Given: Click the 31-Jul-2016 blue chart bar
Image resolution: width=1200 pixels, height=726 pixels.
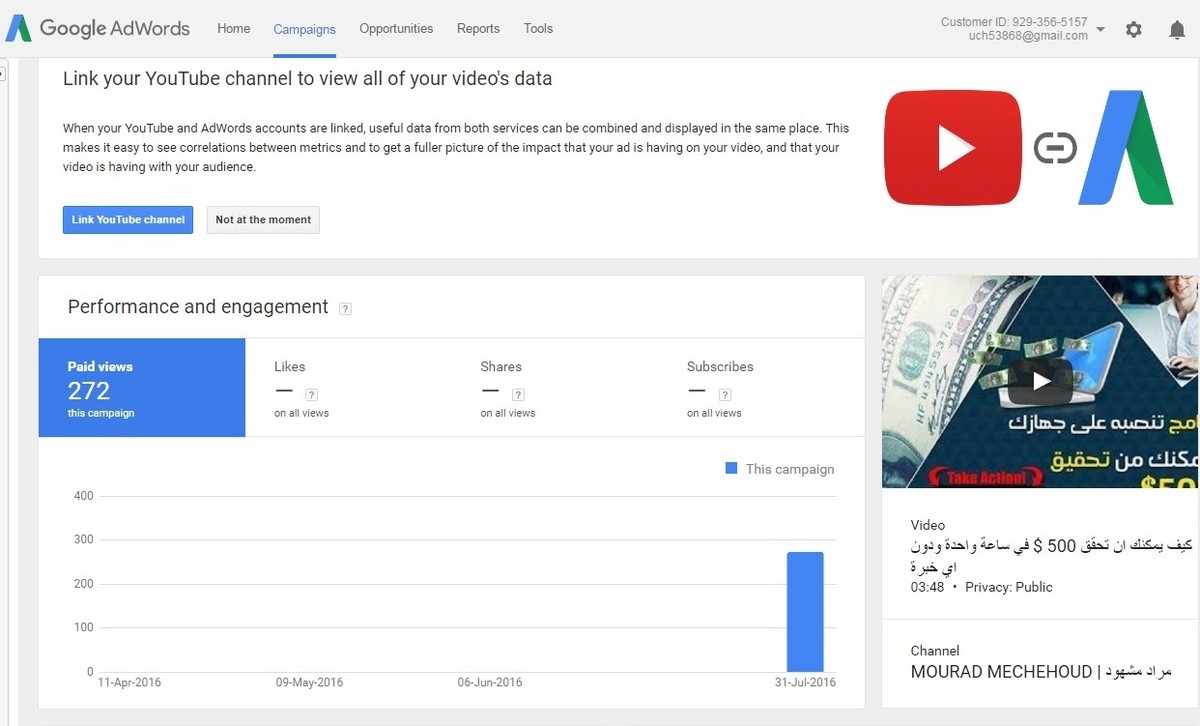Looking at the screenshot, I should click(x=805, y=612).
